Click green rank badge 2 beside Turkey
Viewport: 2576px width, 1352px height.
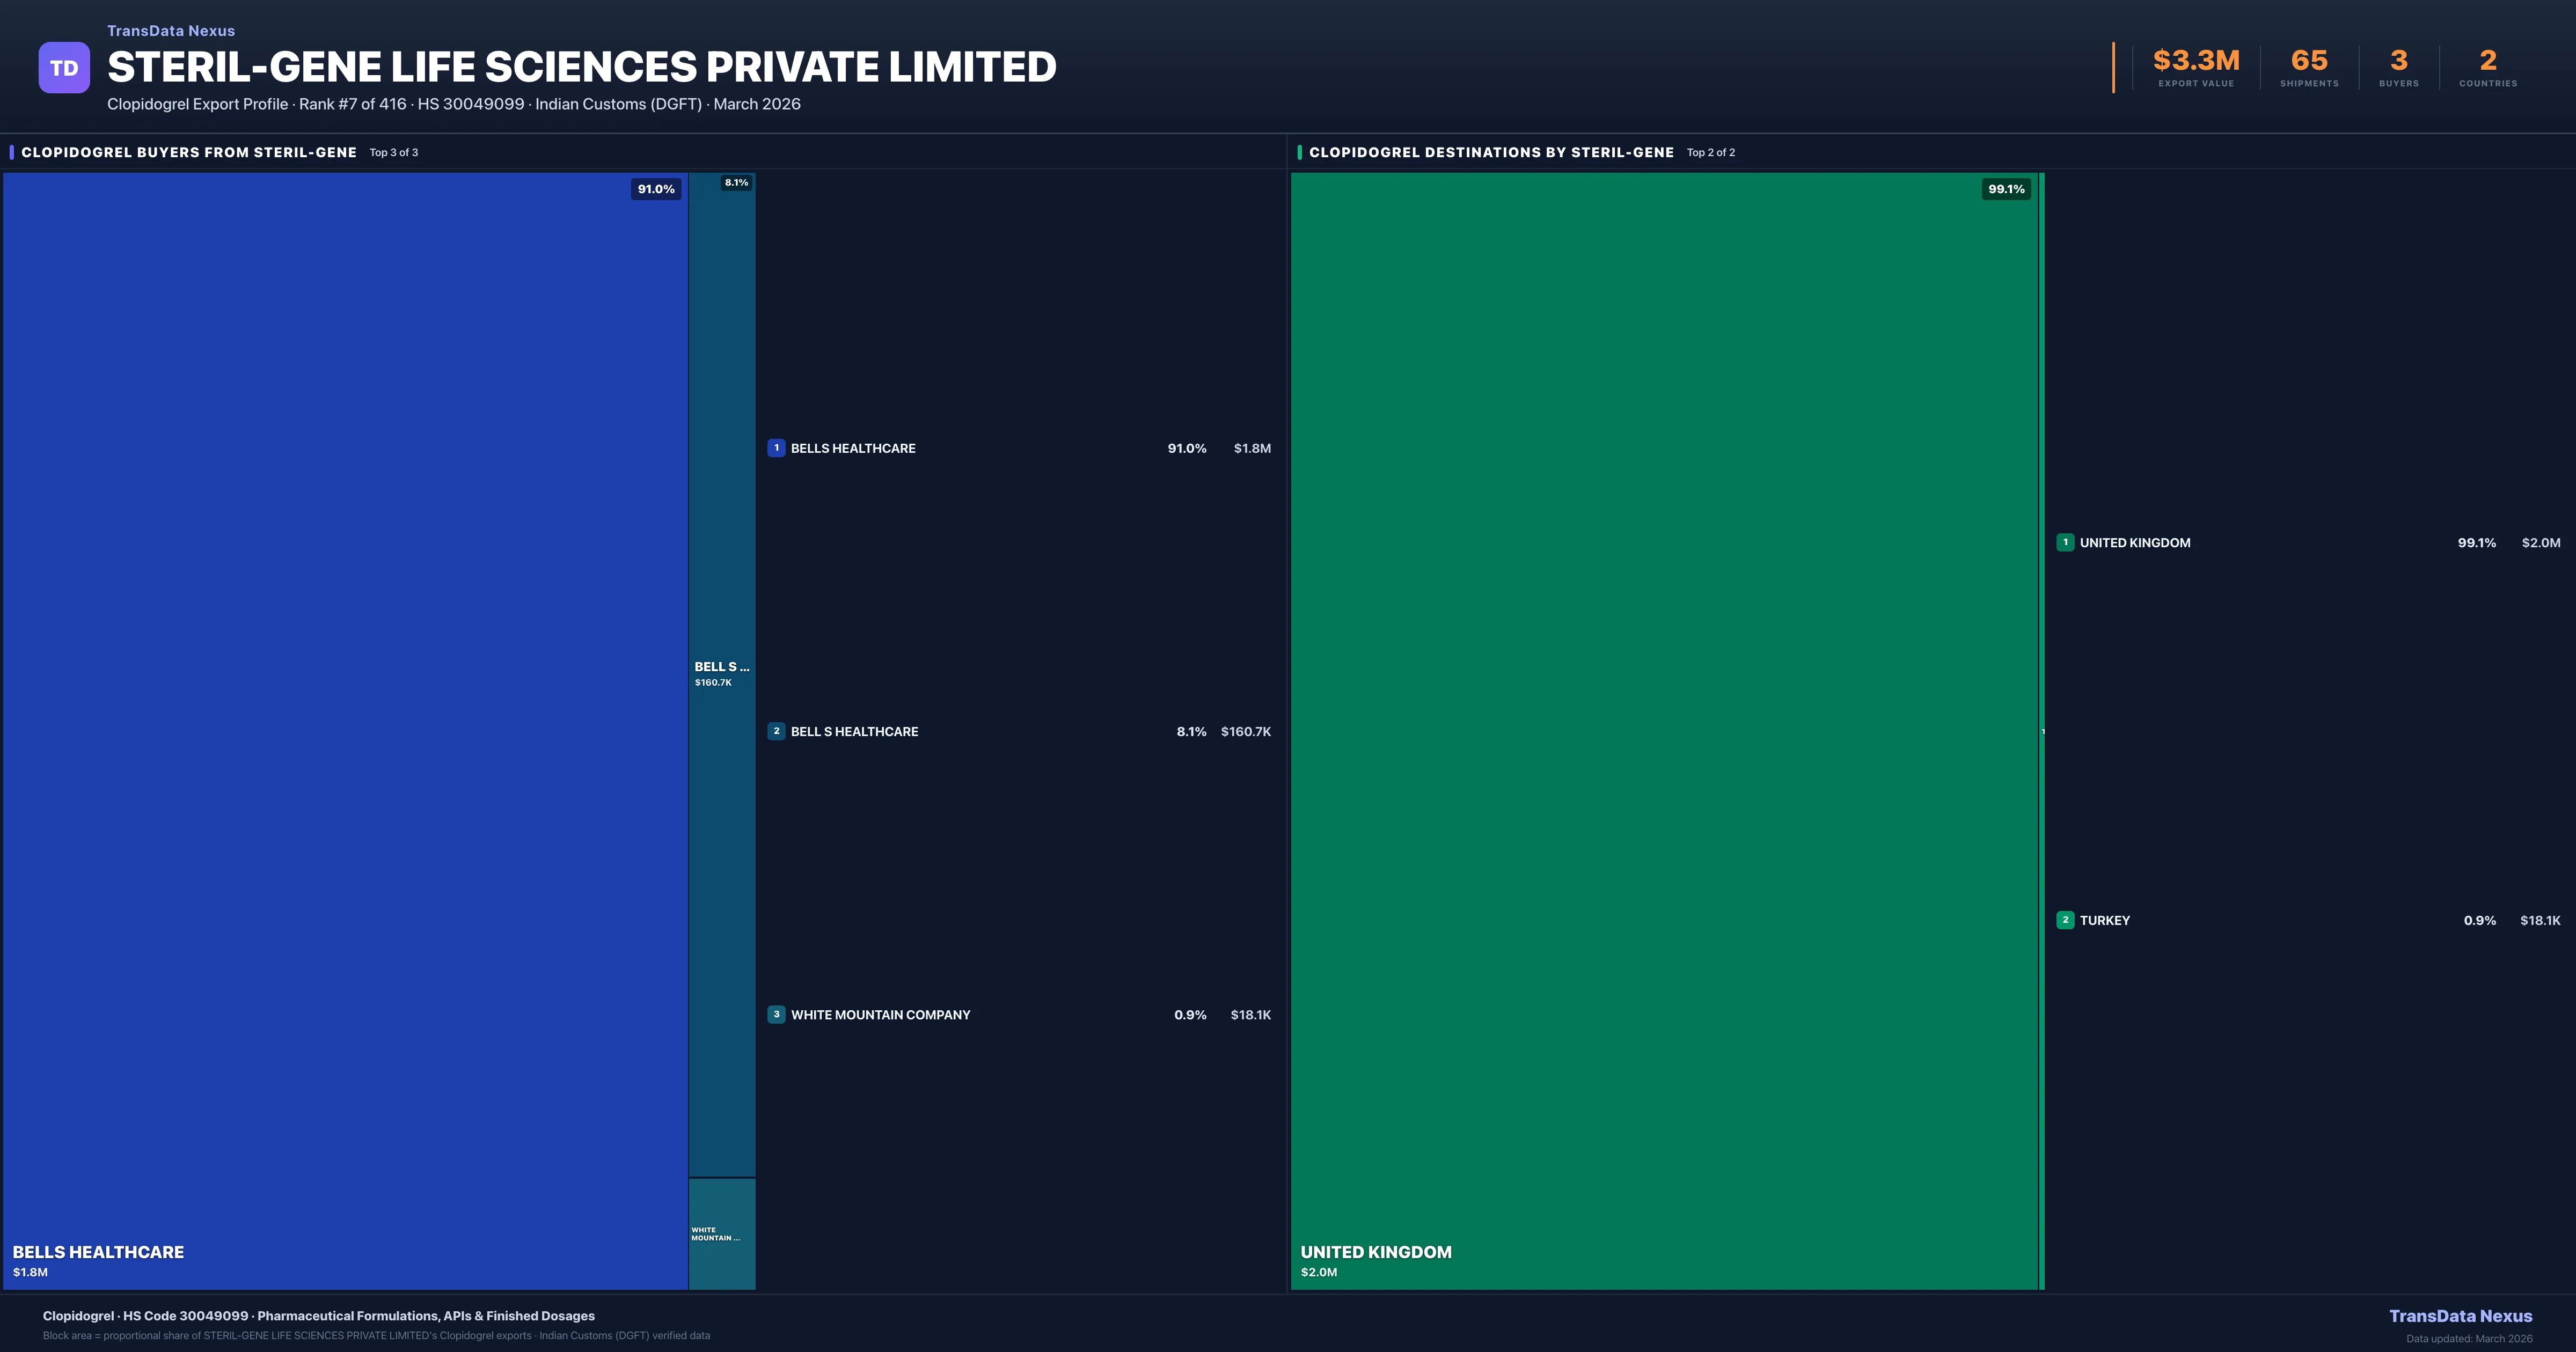point(2065,920)
